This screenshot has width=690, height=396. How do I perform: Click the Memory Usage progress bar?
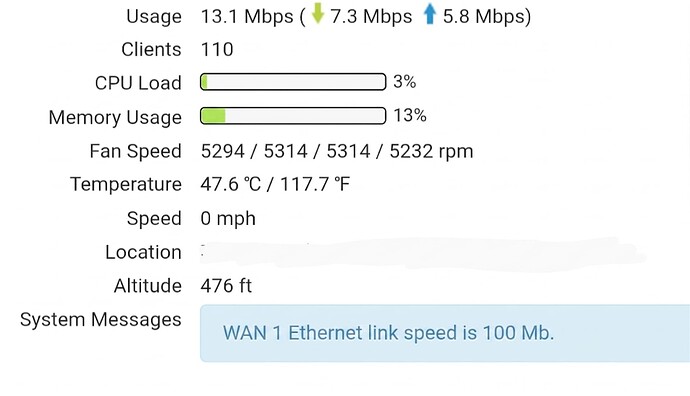[293, 116]
